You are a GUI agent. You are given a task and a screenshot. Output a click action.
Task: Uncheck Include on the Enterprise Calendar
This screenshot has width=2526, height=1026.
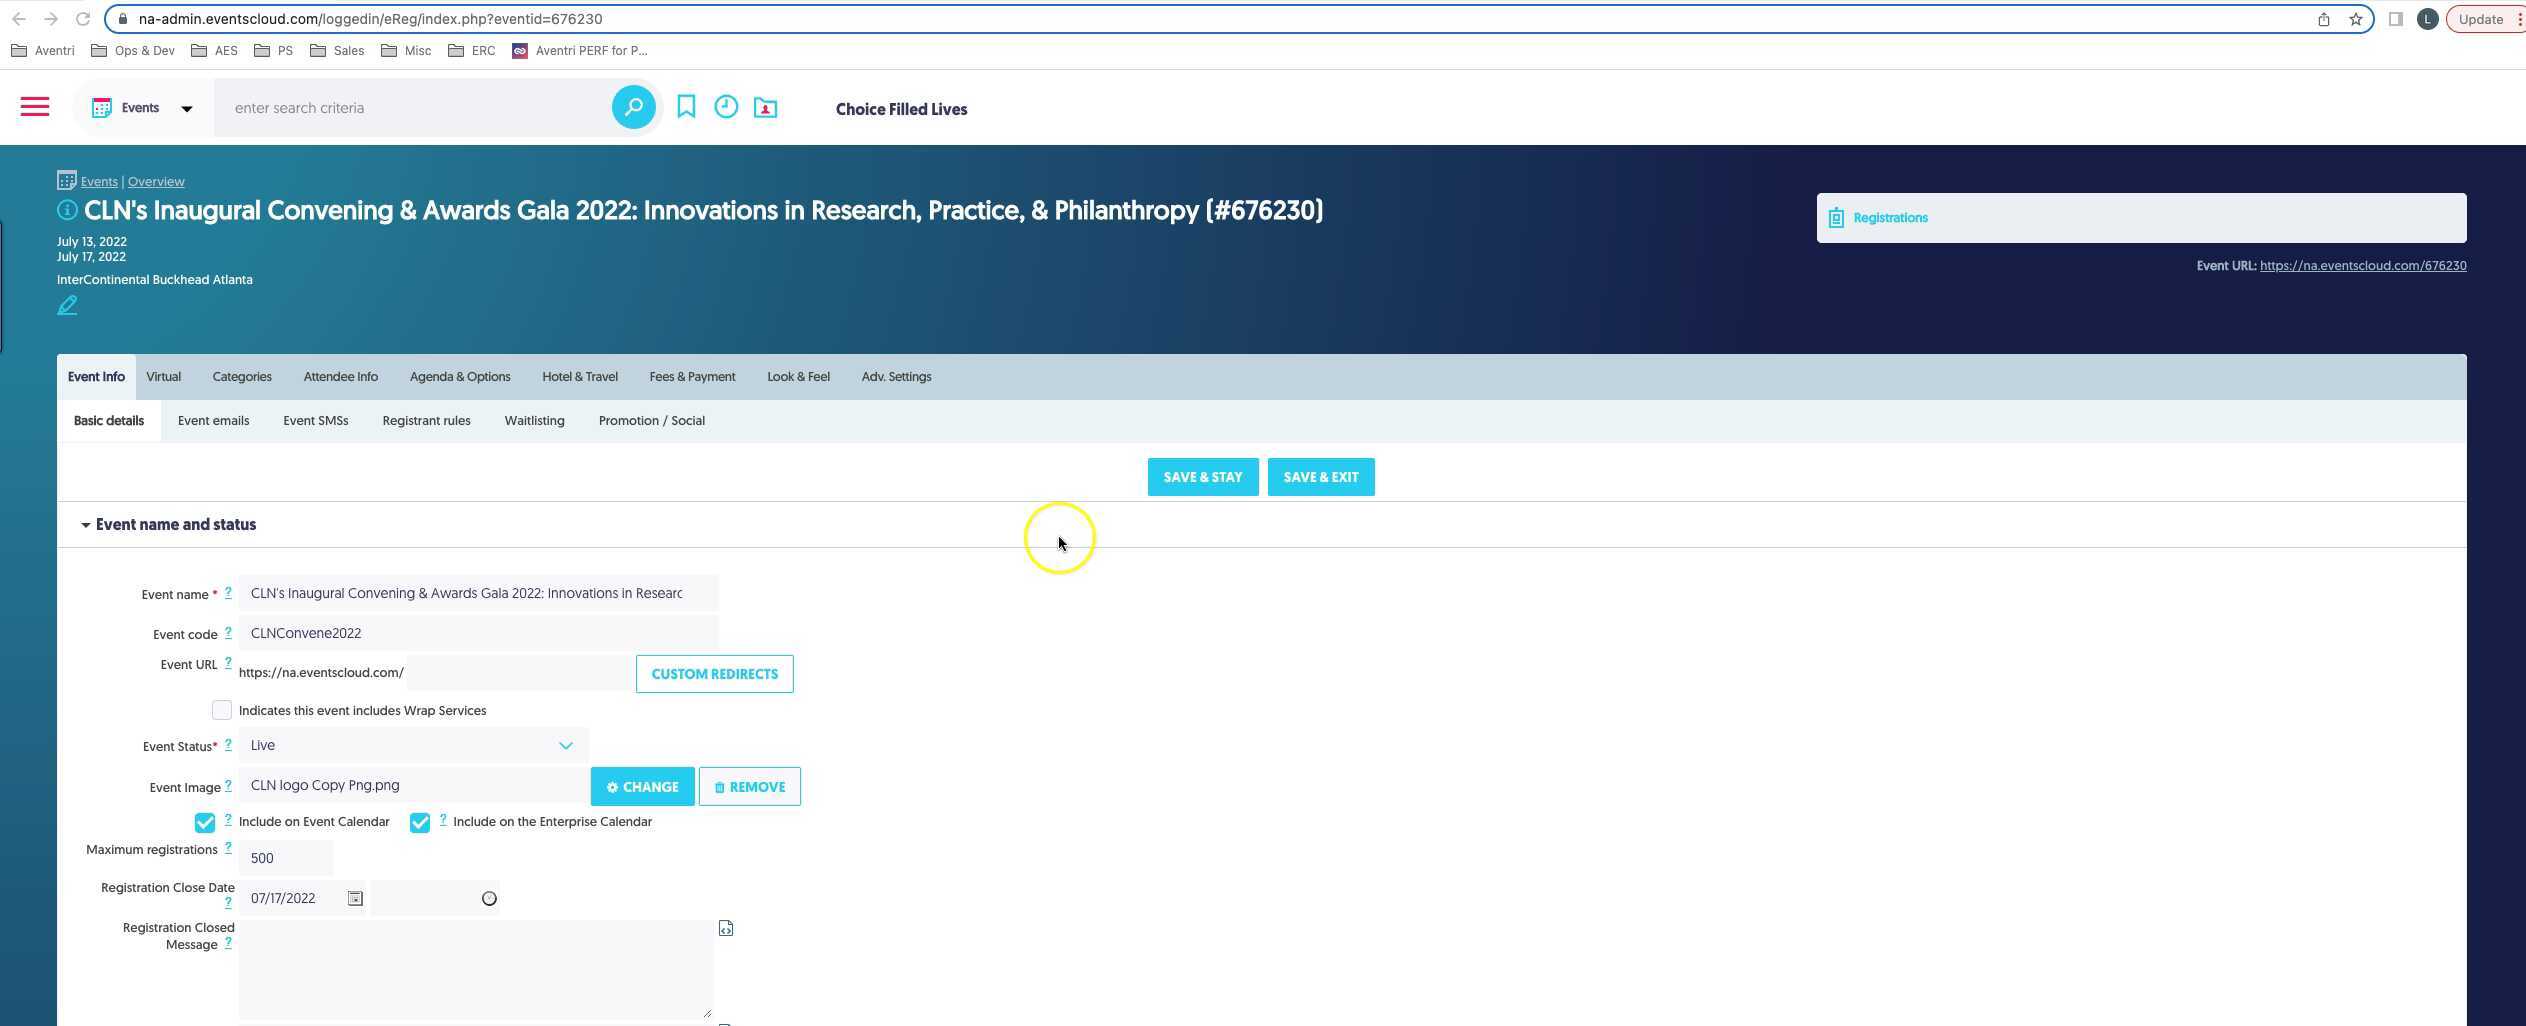click(420, 822)
